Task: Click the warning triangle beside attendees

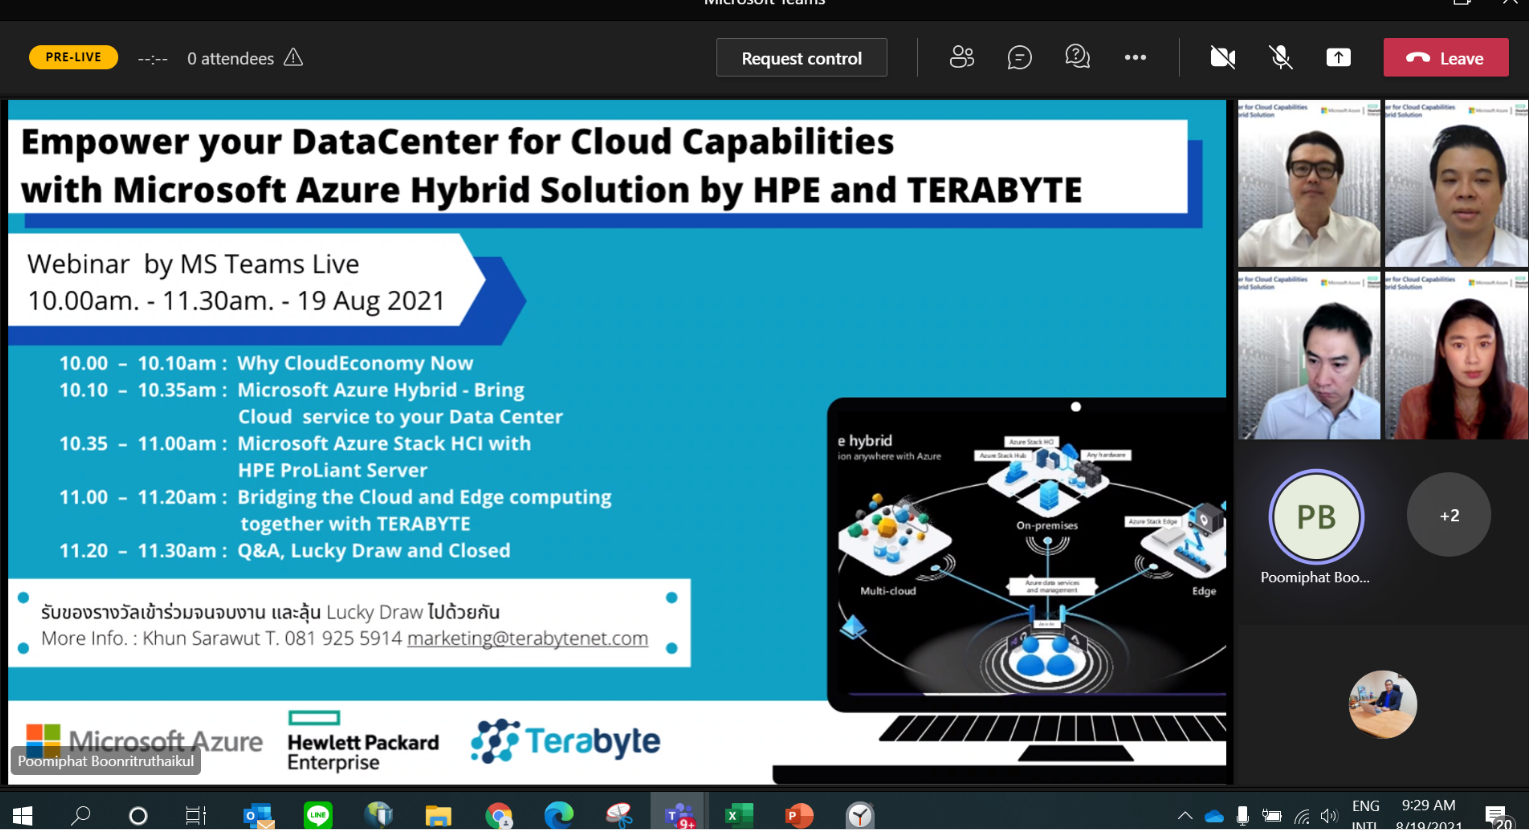Action: tap(293, 57)
